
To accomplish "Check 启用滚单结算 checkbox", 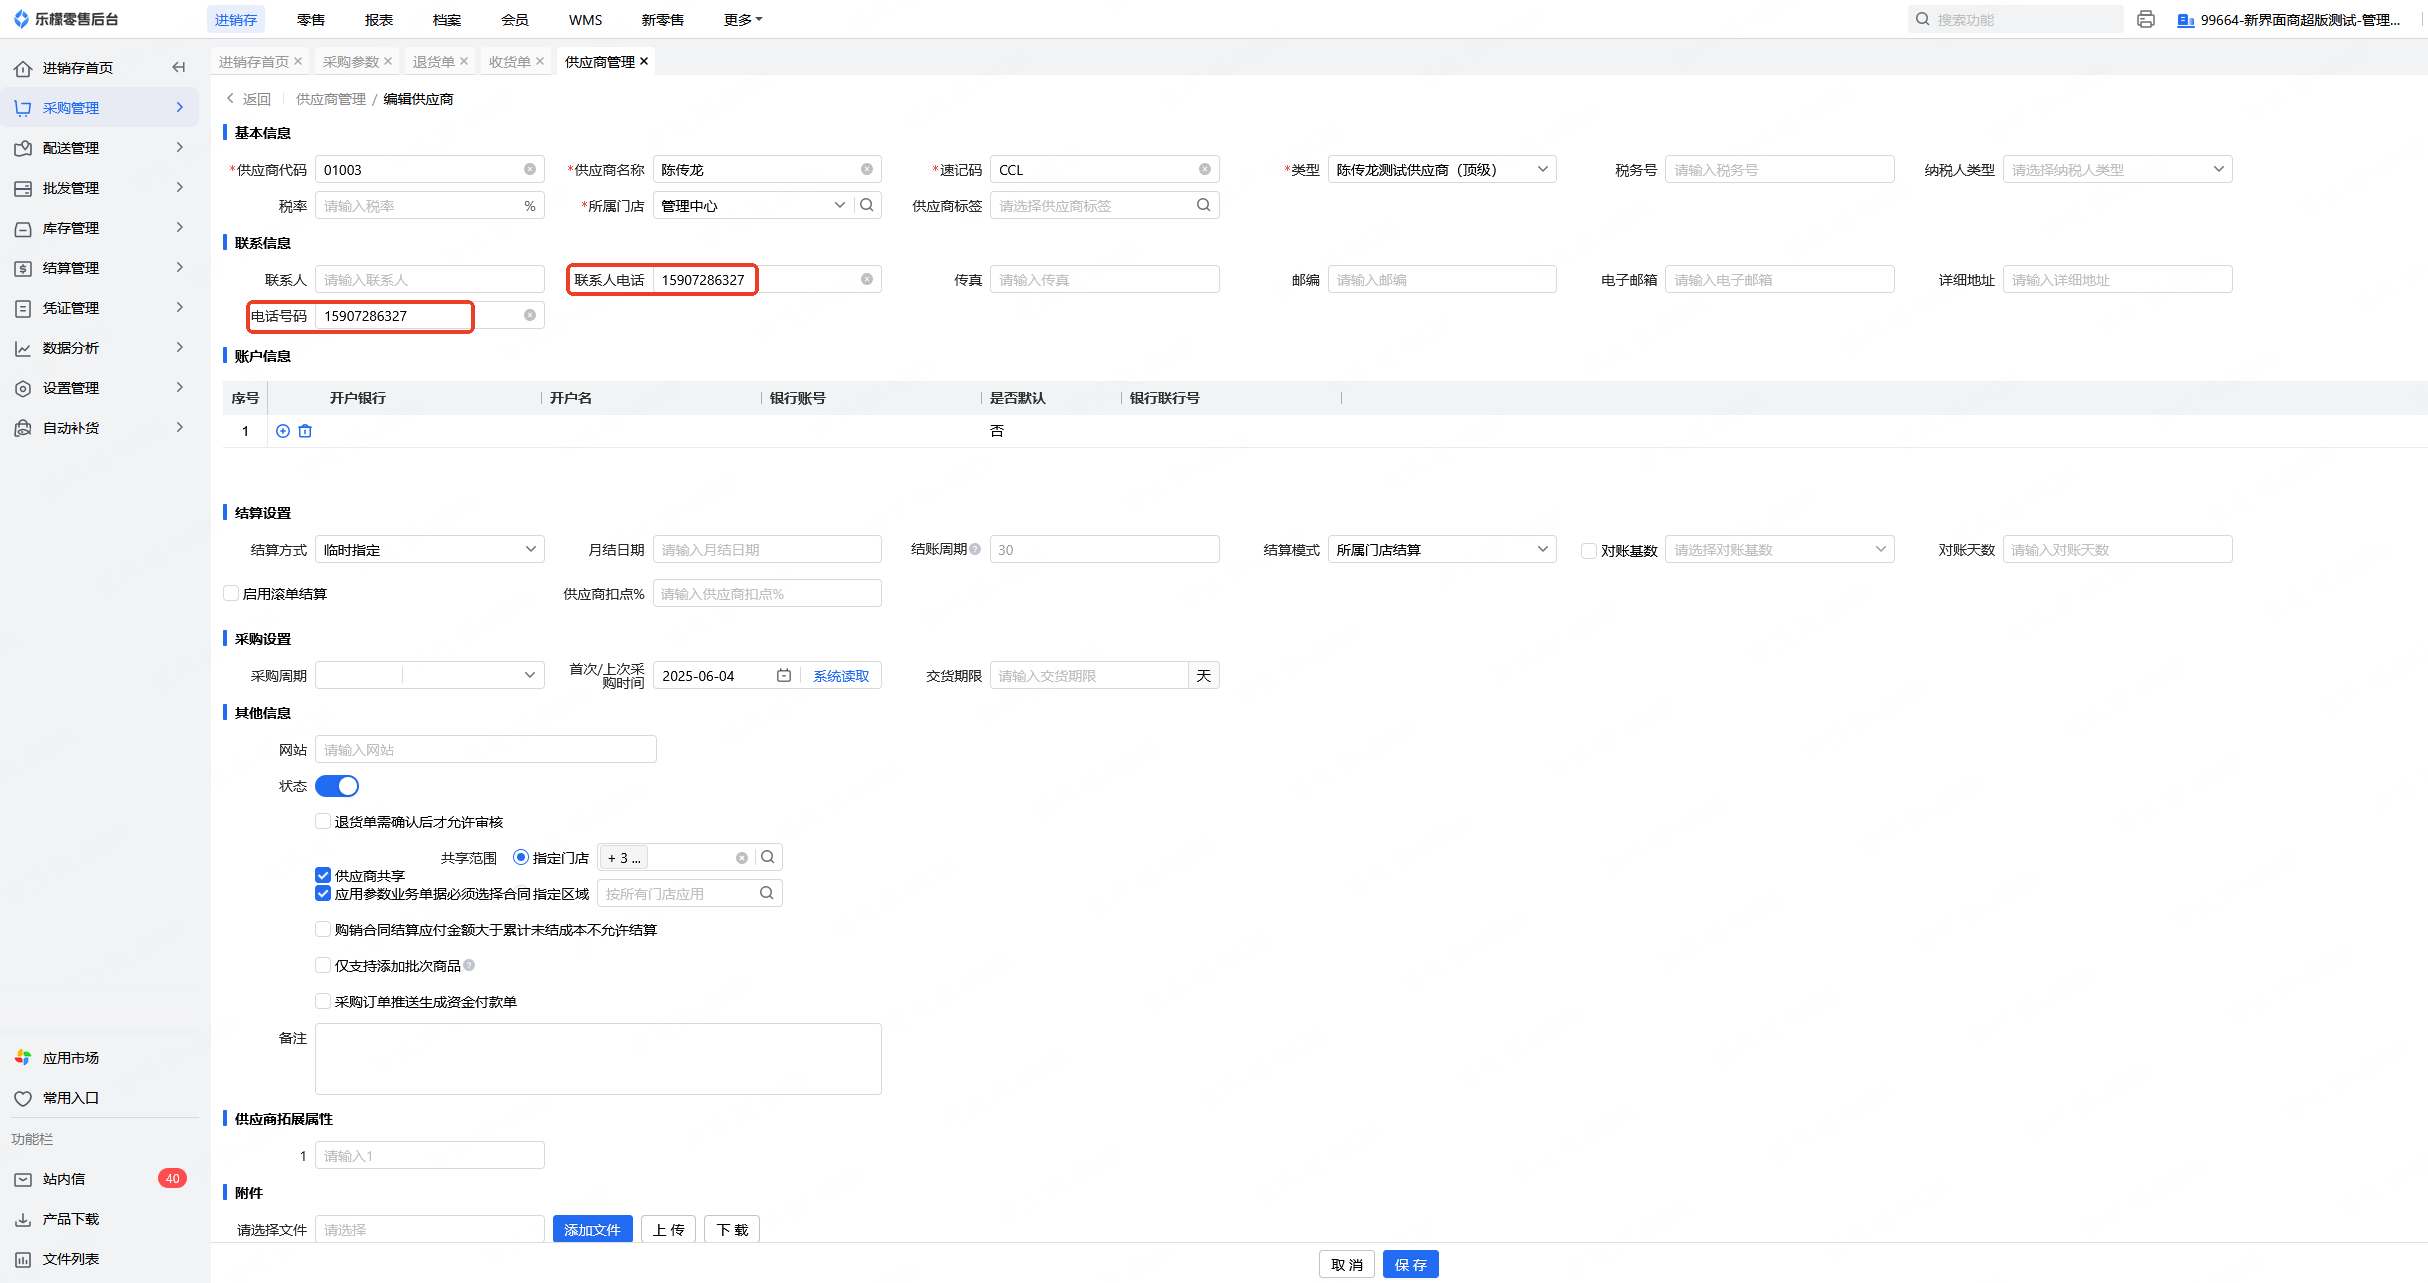I will click(231, 593).
